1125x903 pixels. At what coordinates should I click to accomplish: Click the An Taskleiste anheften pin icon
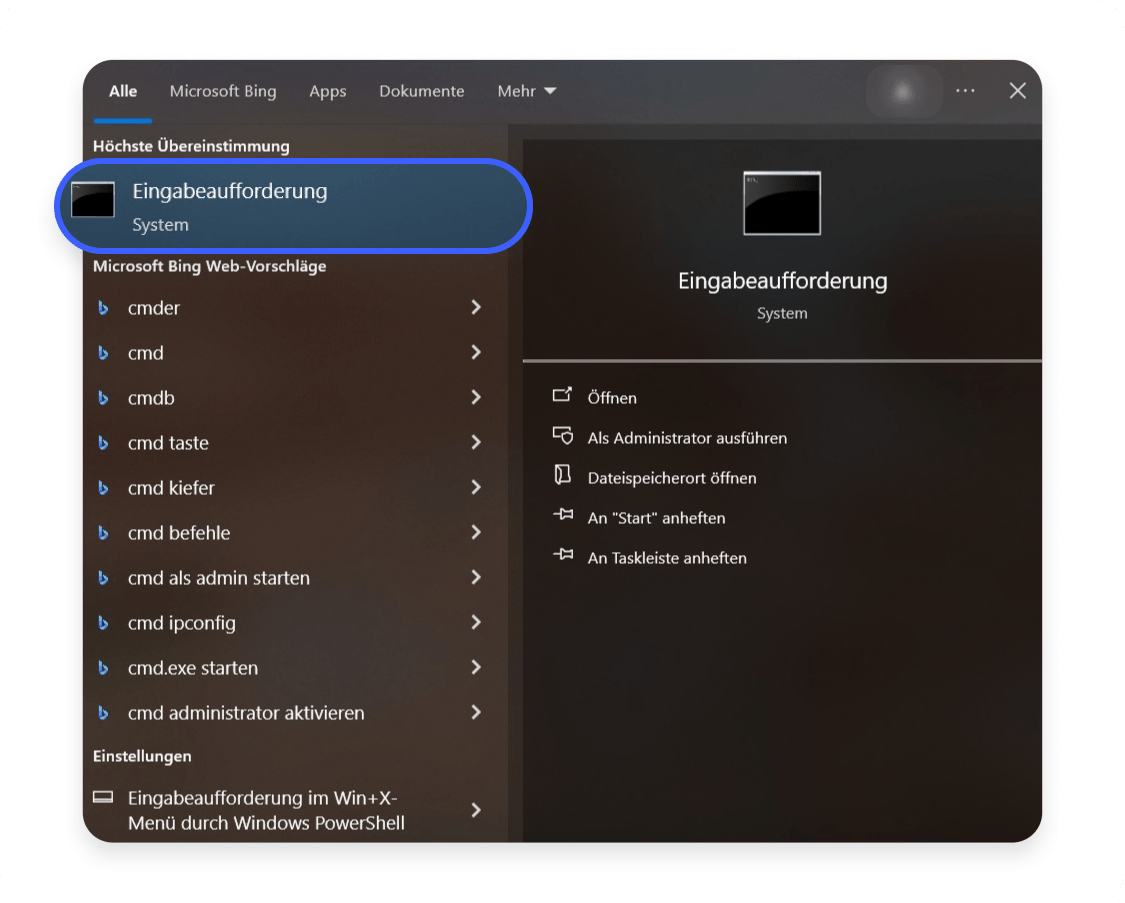[x=562, y=556]
